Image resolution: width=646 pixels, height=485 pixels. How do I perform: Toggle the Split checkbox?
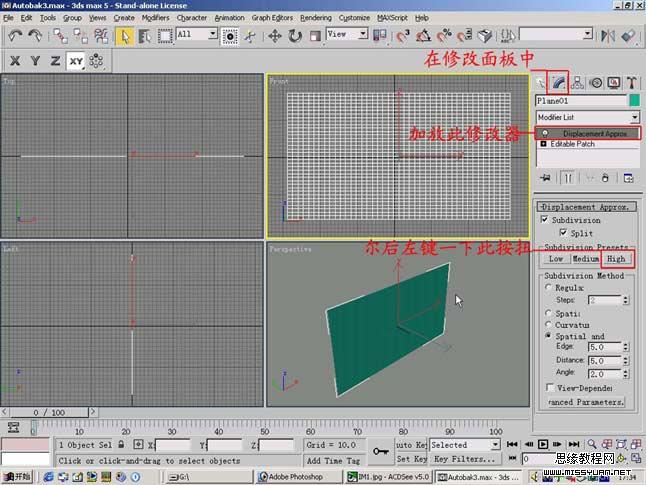563,233
